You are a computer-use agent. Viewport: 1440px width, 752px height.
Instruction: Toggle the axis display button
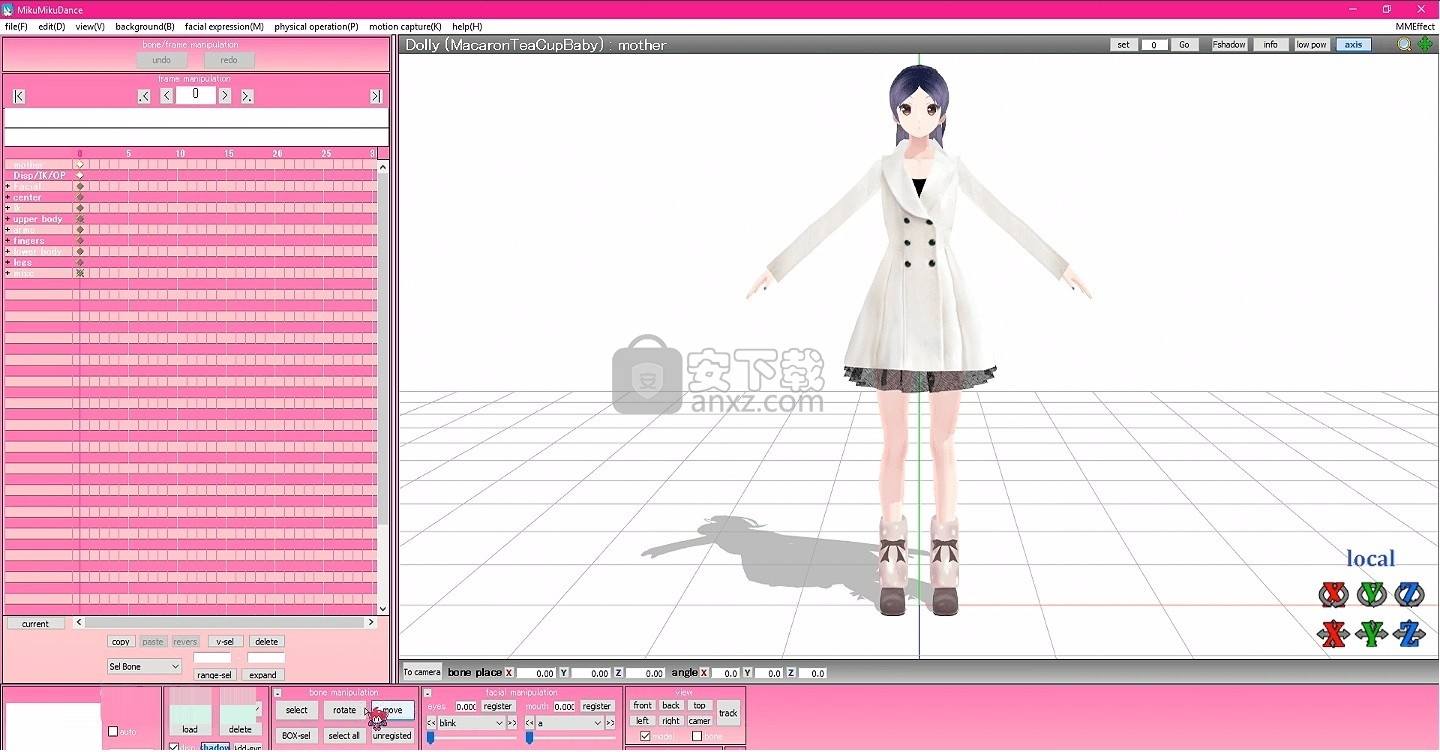1353,45
